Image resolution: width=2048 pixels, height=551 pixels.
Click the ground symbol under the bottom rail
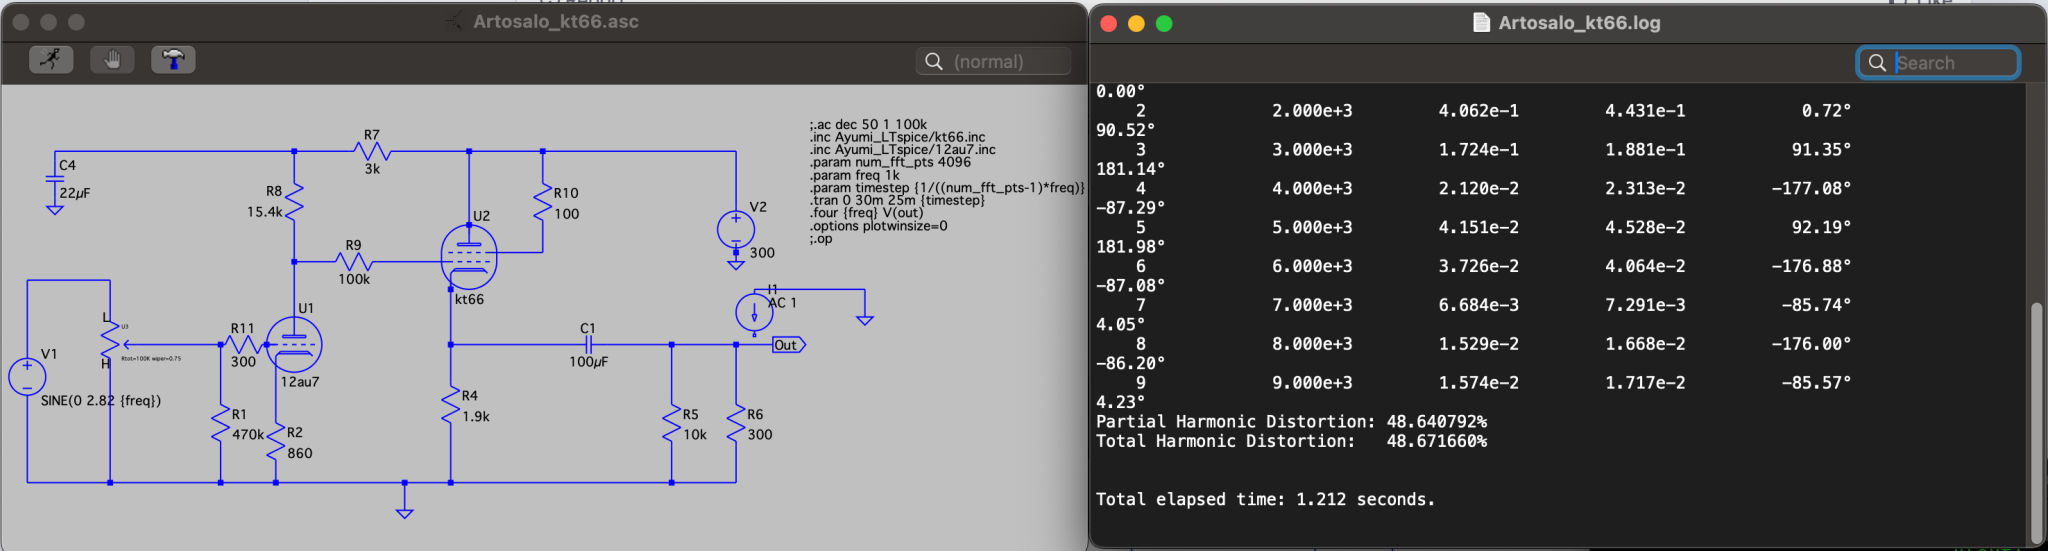pos(404,513)
